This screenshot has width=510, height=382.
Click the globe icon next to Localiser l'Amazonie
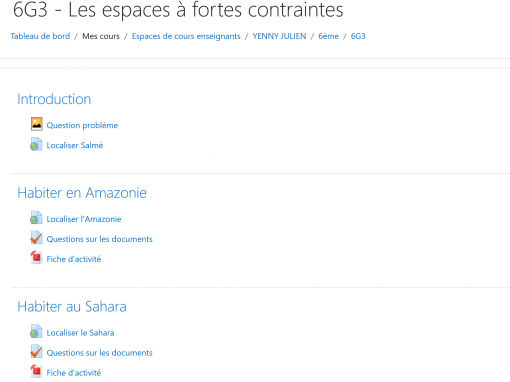coord(36,218)
